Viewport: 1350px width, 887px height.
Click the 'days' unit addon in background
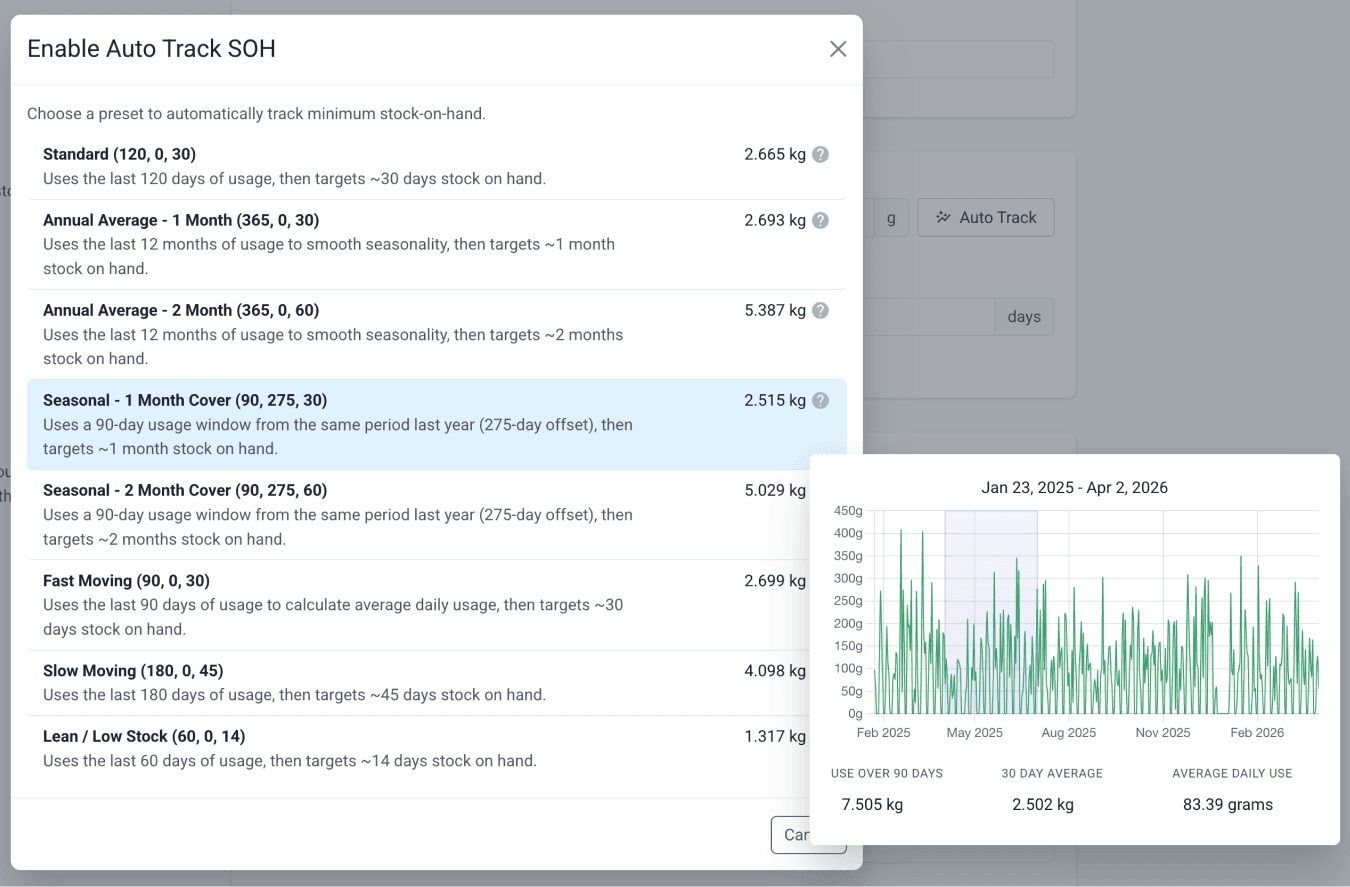[1024, 317]
